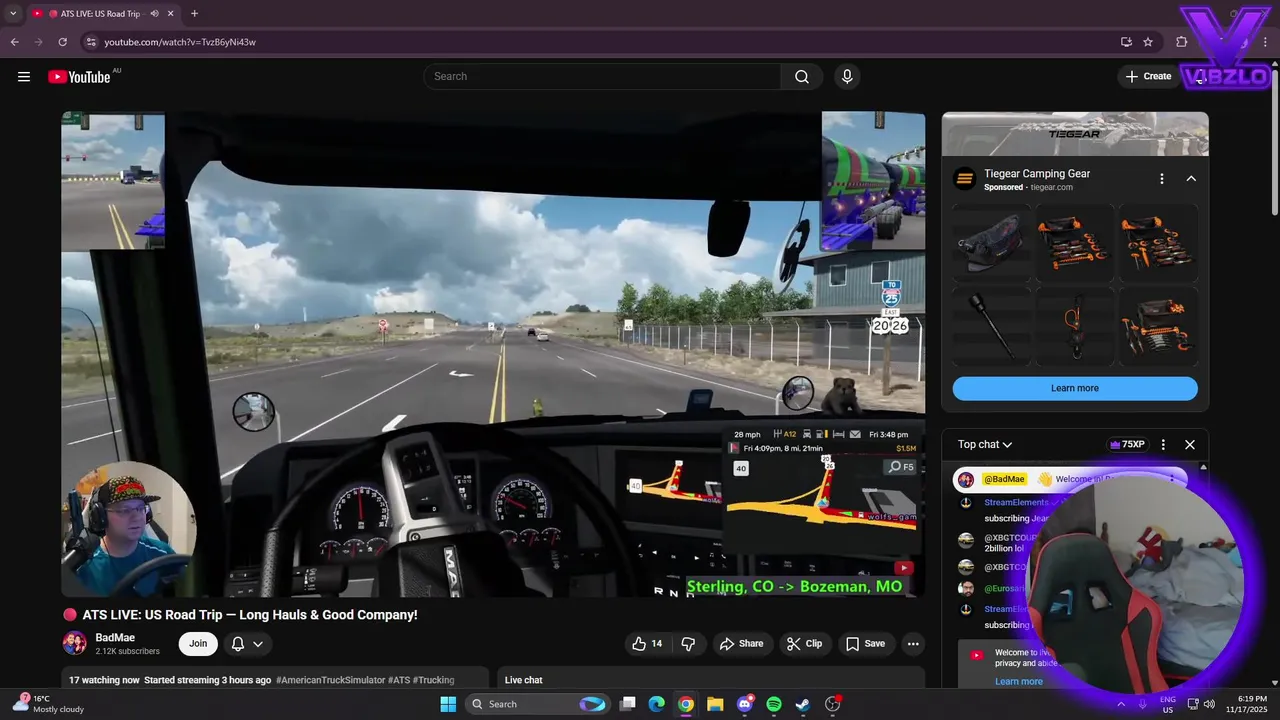Open the BadMae channel avatar
The image size is (1280, 720).
click(74, 643)
